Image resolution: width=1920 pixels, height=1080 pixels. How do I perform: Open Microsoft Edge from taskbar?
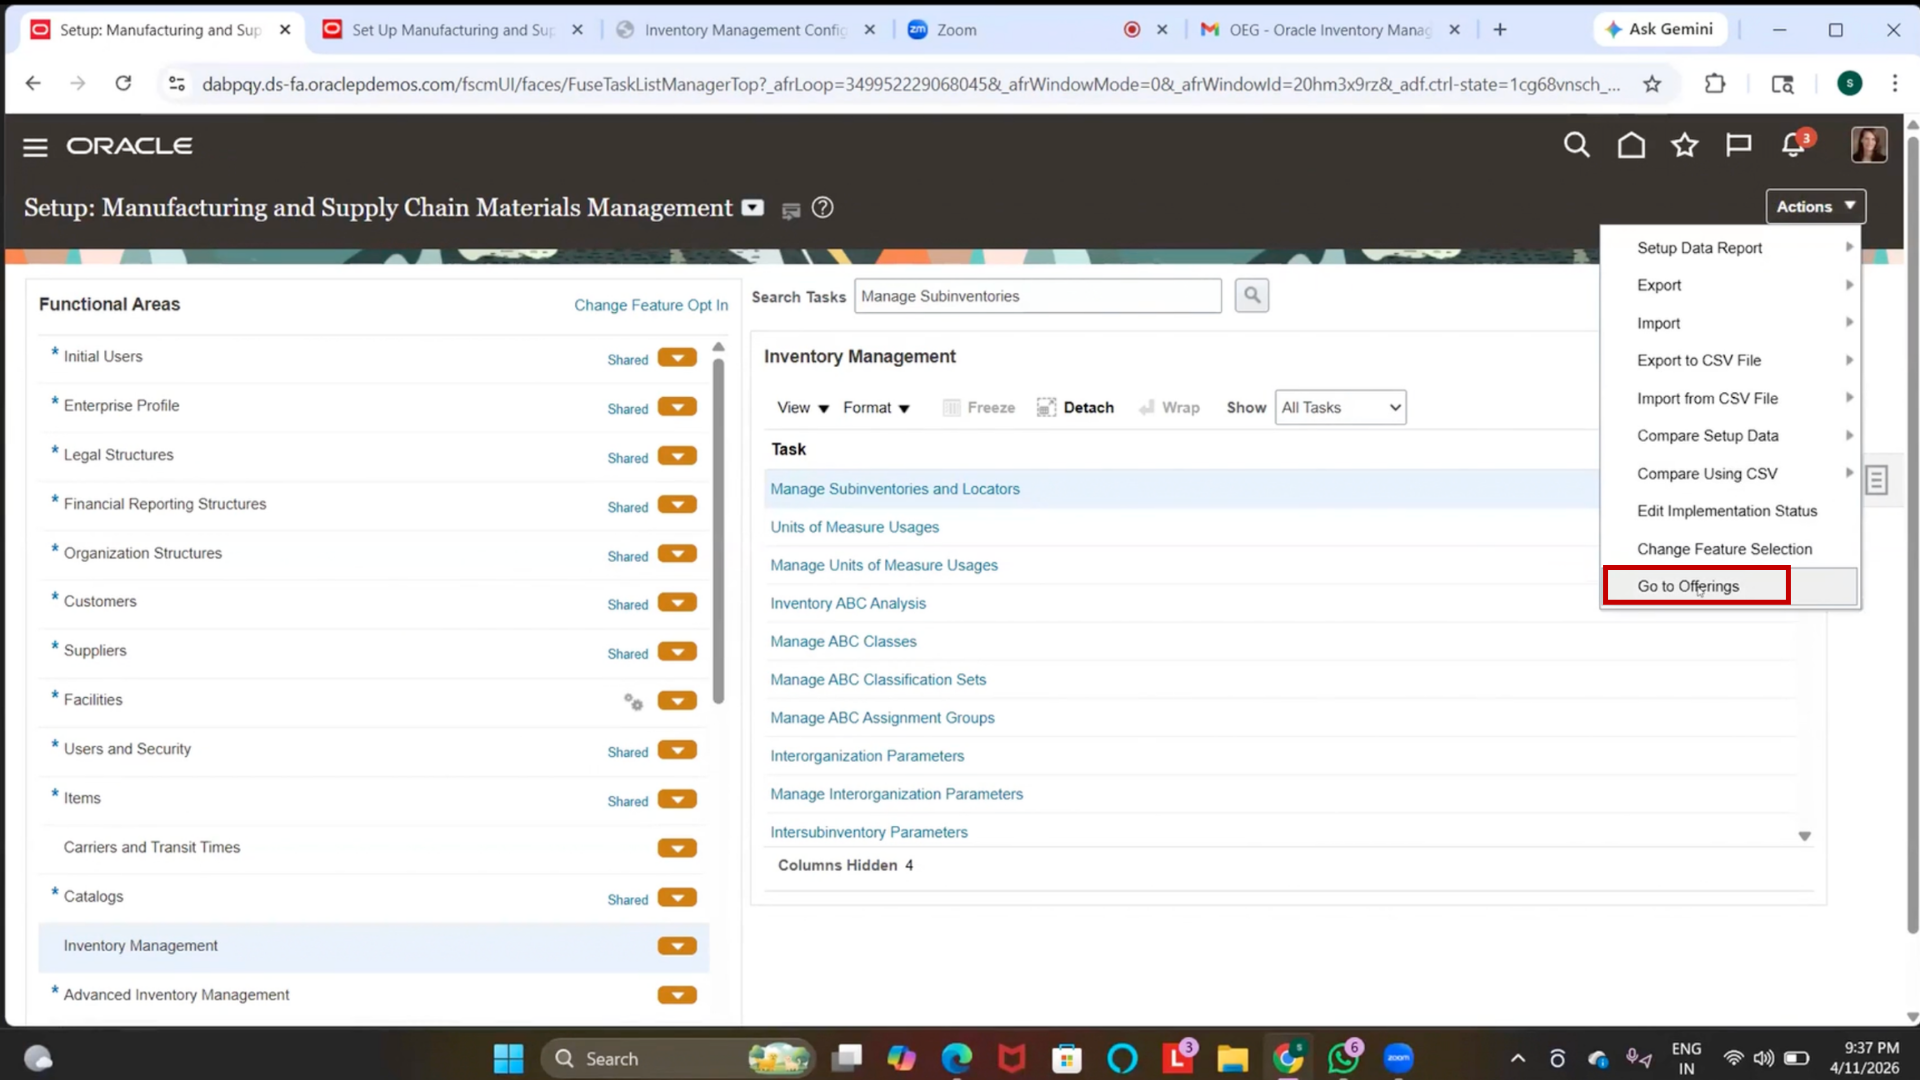point(956,1058)
